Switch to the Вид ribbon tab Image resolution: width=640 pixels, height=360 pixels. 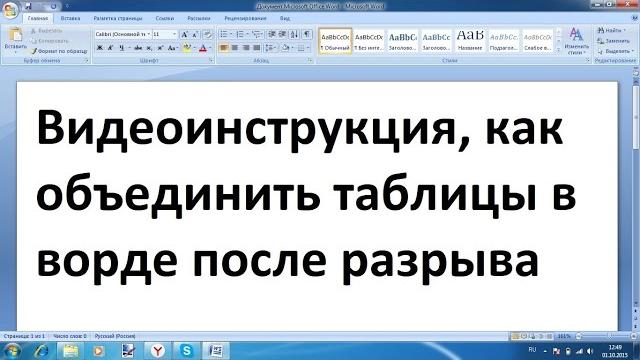pyautogui.click(x=284, y=18)
